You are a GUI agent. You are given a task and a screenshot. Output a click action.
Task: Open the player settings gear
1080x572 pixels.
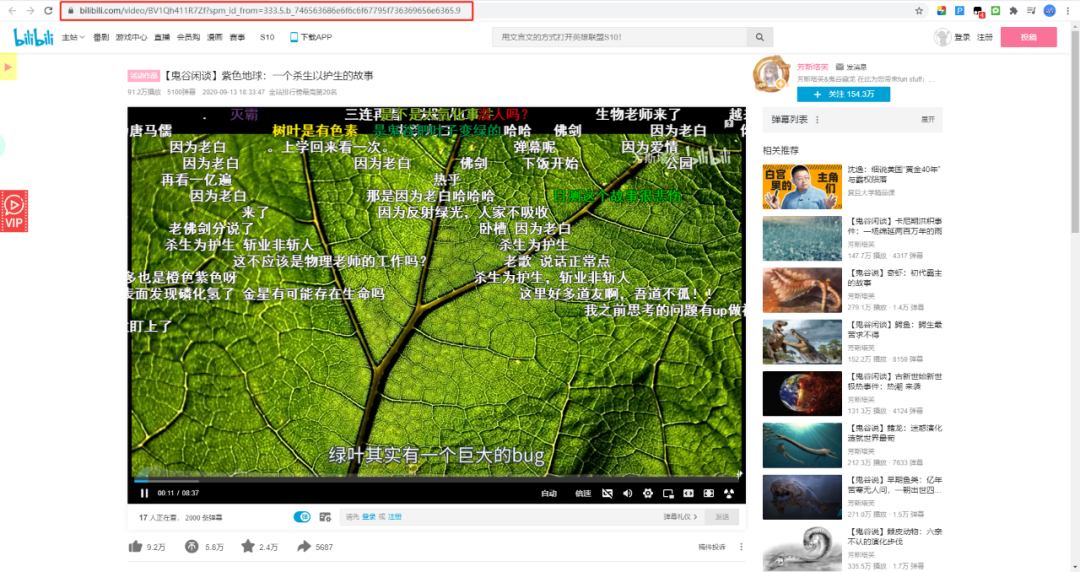(647, 493)
